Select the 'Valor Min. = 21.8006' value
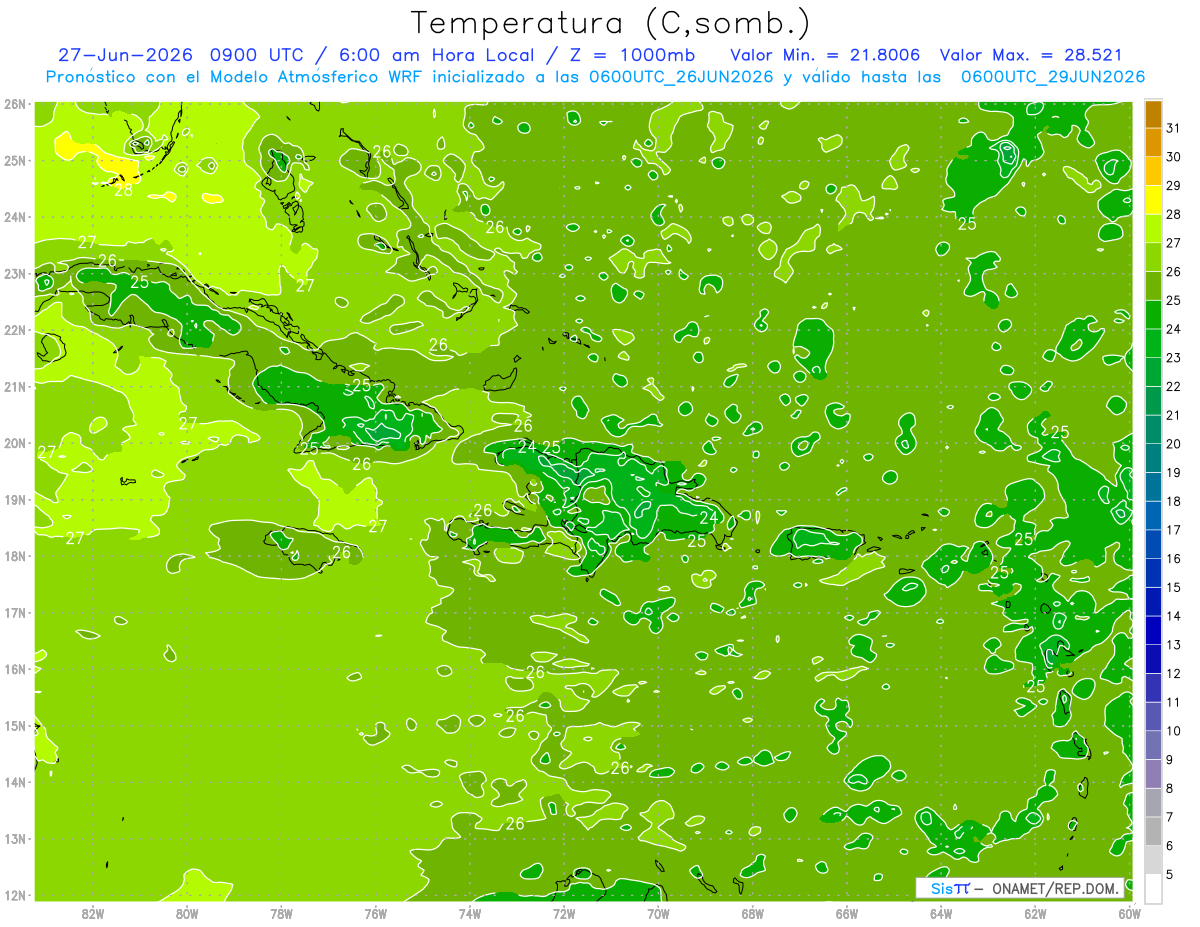Screen dimensions: 1200x927 click(x=825, y=55)
